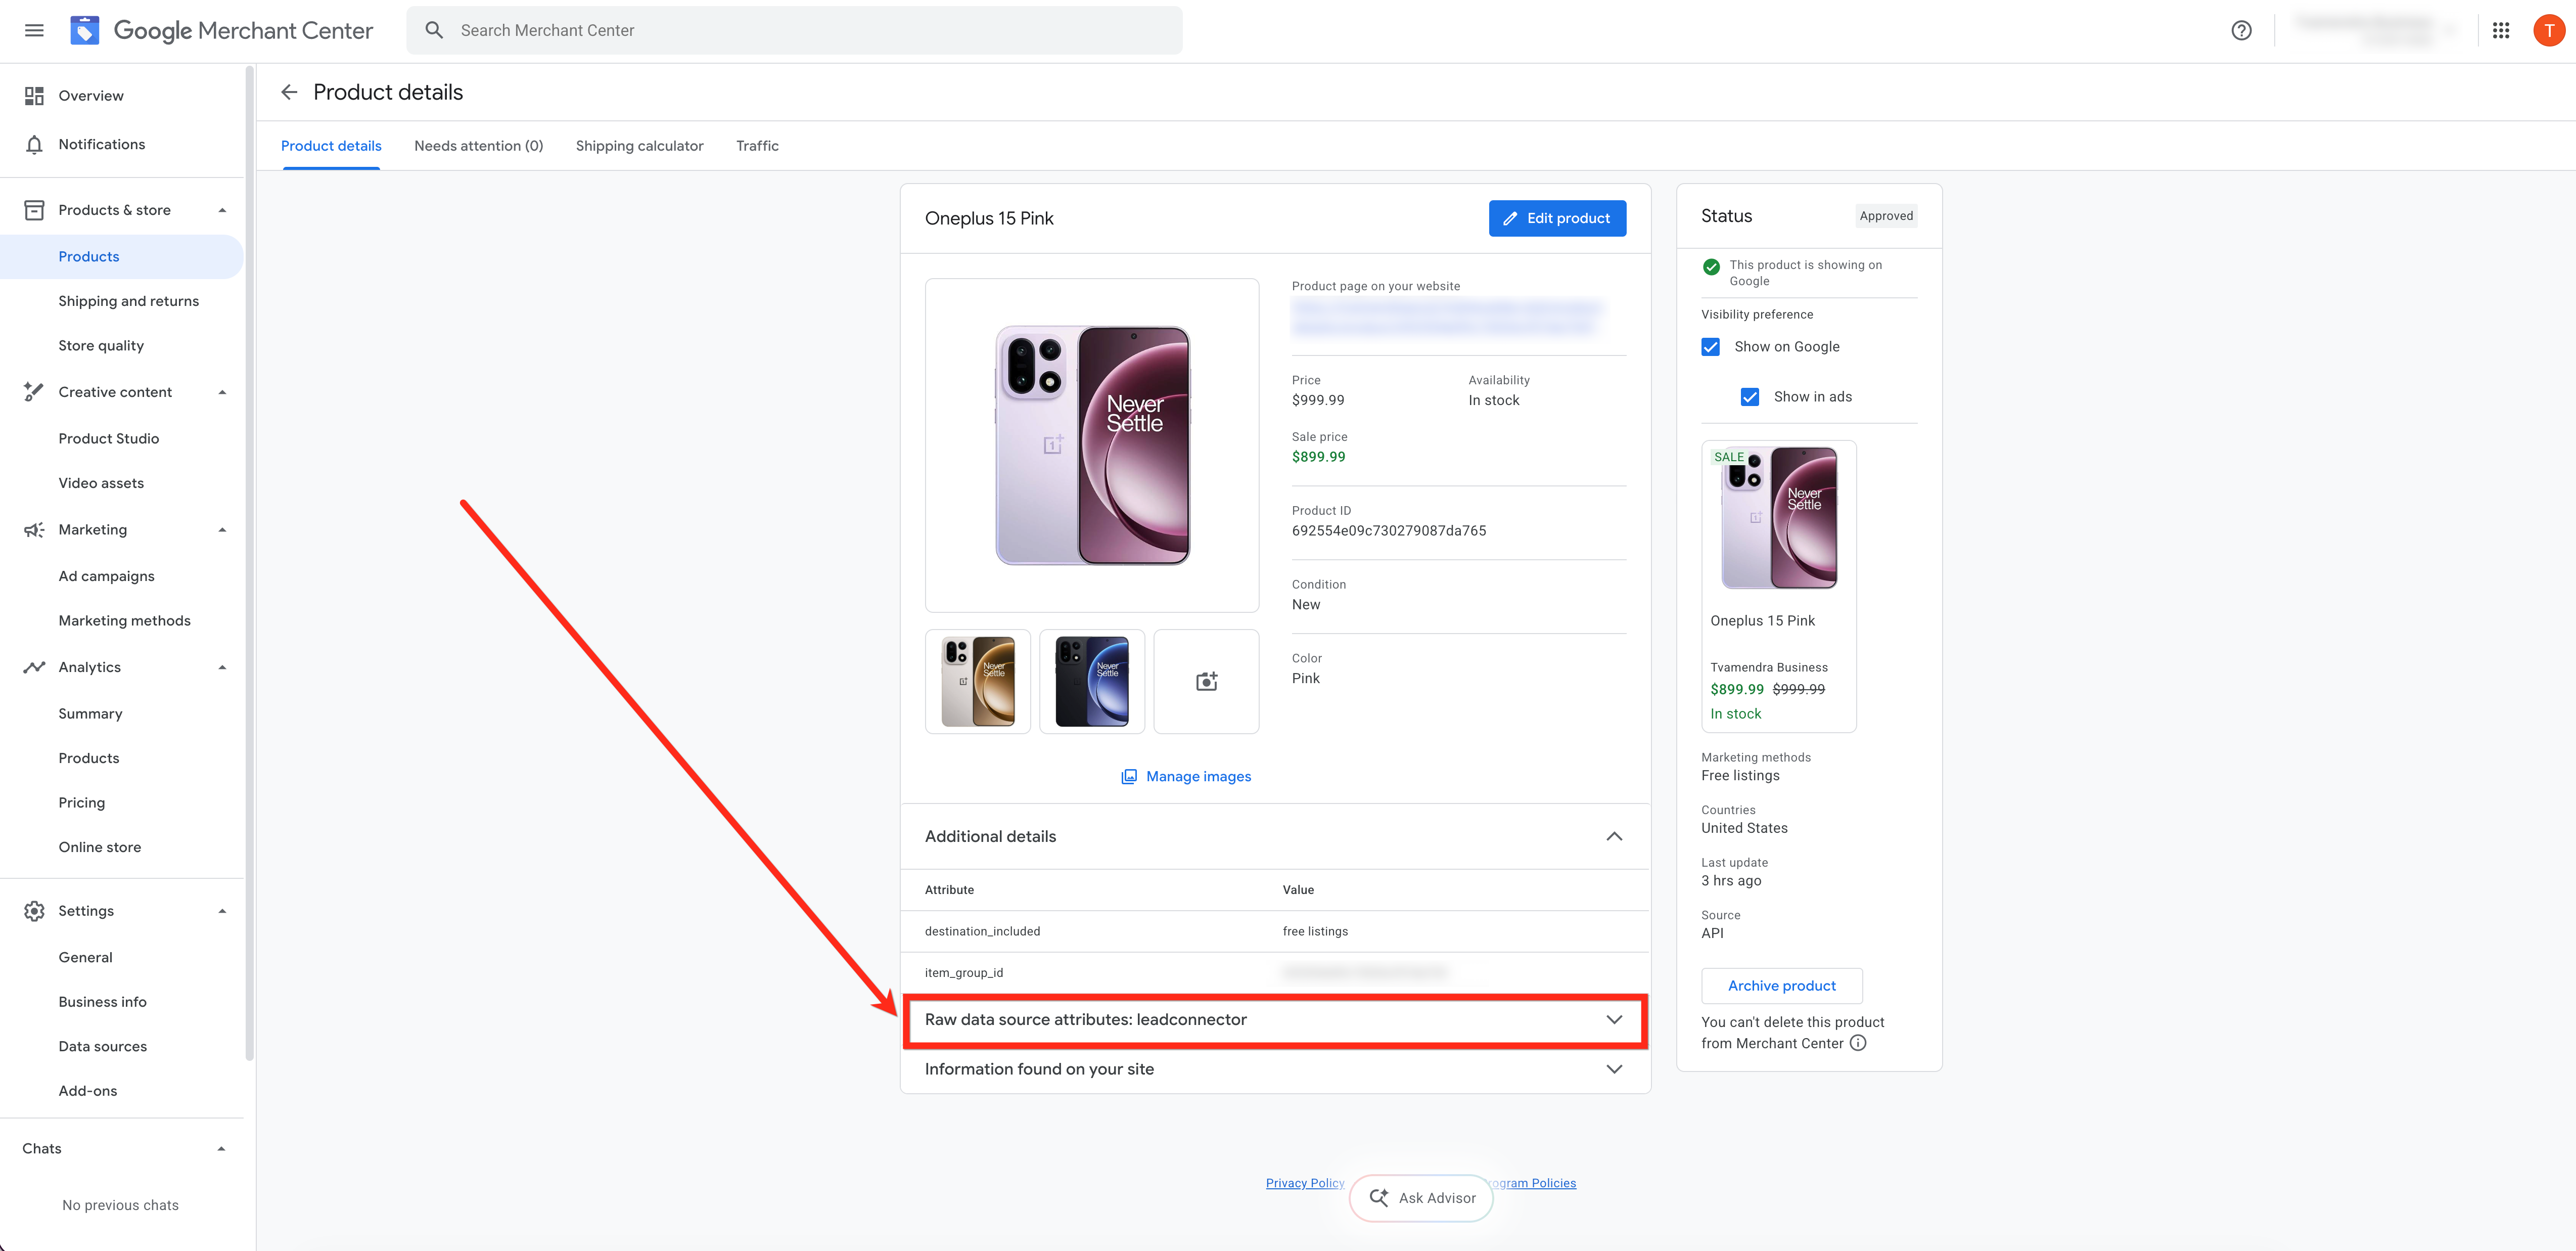Viewport: 2576px width, 1251px height.
Task: Collapse the Additional details section
Action: tap(1613, 836)
